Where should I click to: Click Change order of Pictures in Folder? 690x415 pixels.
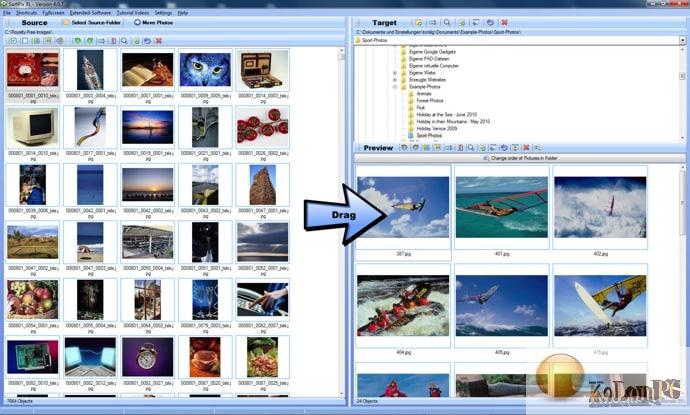[x=520, y=158]
